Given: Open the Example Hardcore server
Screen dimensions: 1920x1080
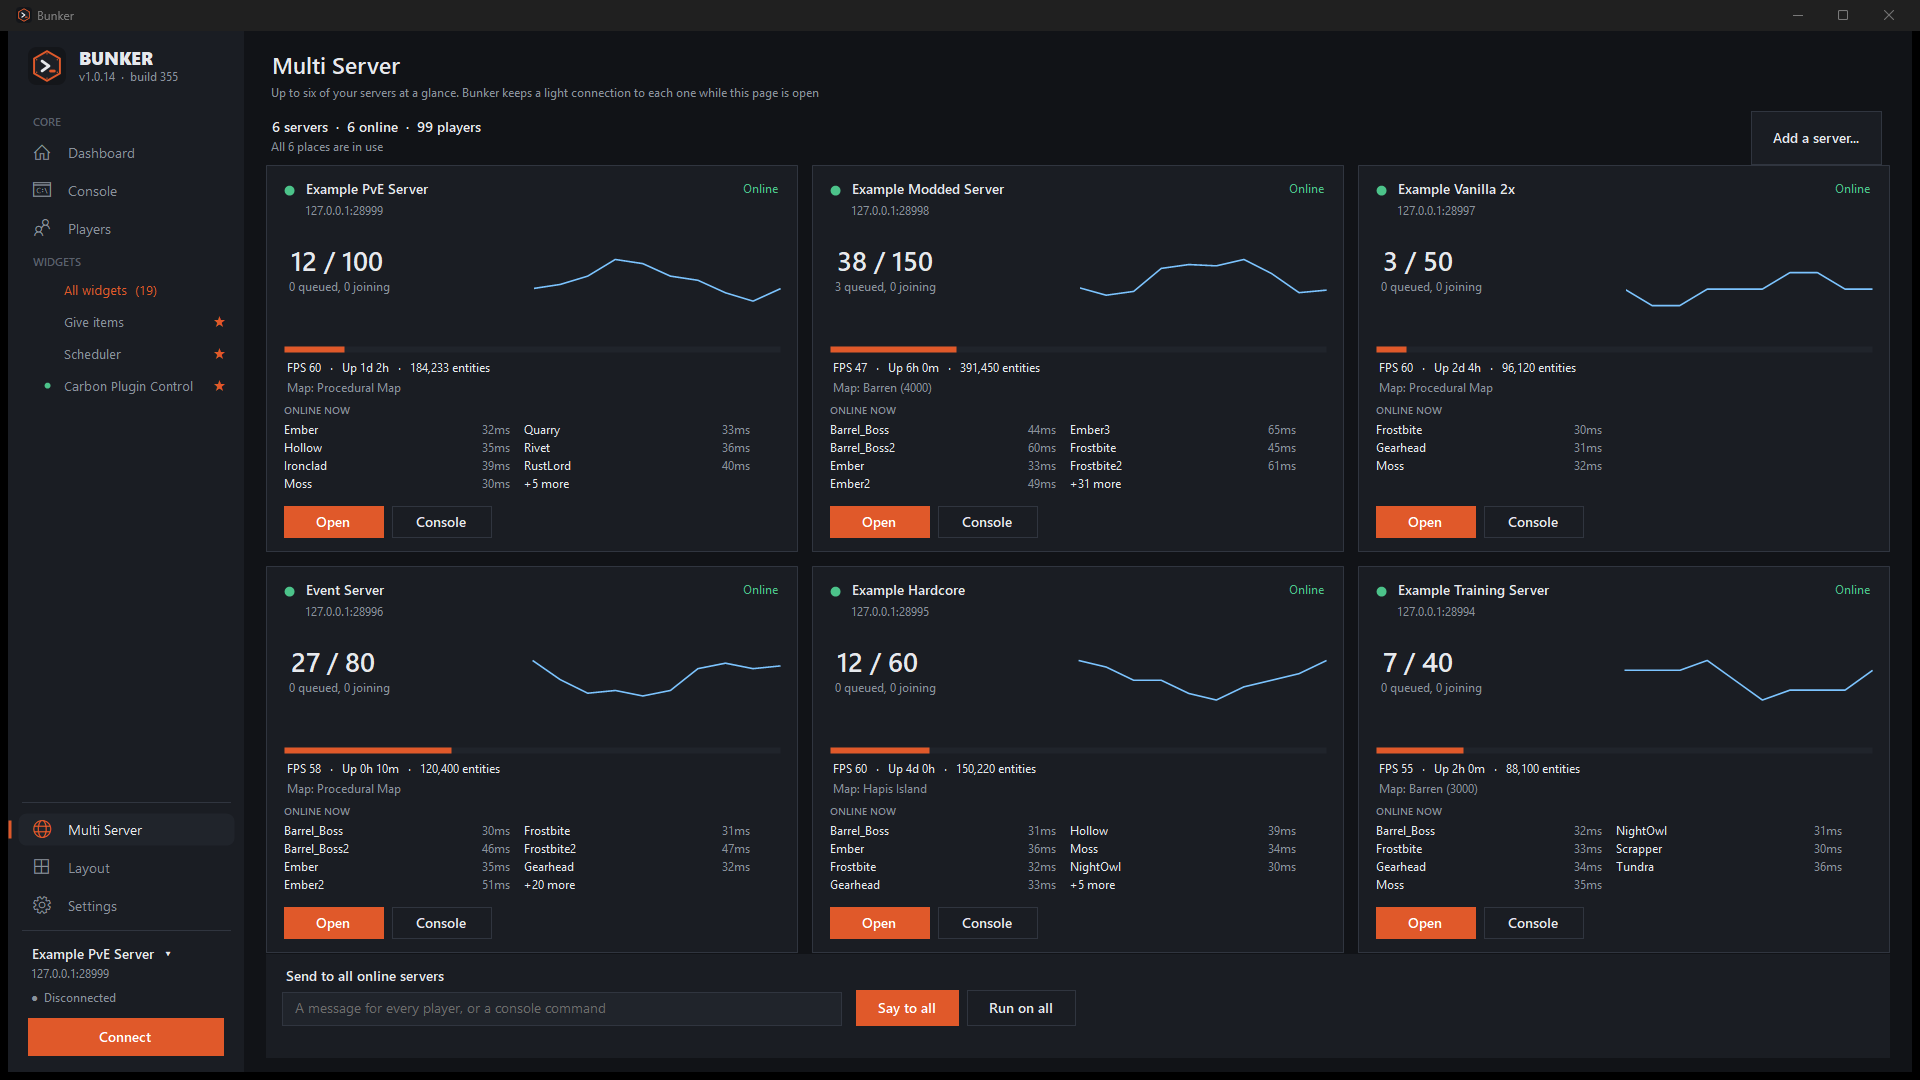Looking at the screenshot, I should click(x=880, y=923).
